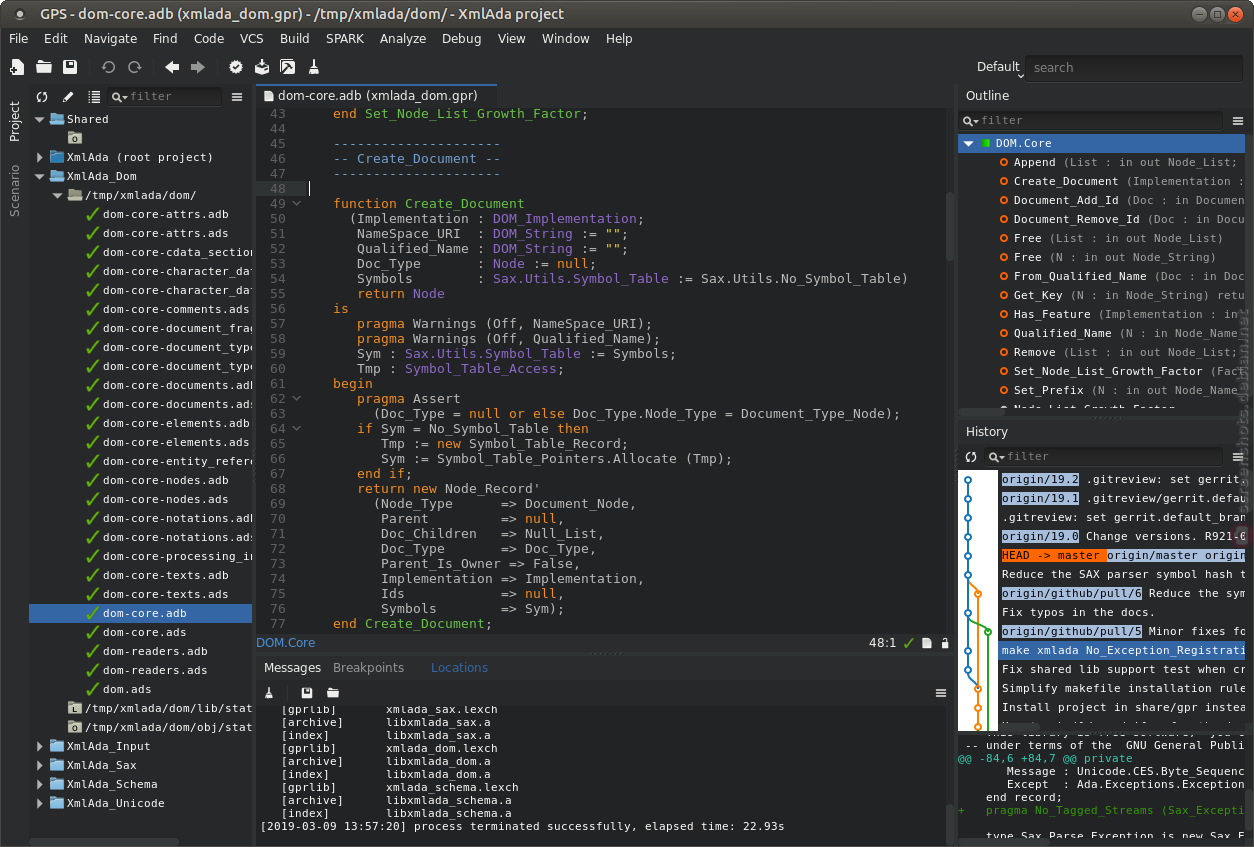Image resolution: width=1254 pixels, height=847 pixels.
Task: Switch to the Breakpoints tab
Action: point(369,667)
